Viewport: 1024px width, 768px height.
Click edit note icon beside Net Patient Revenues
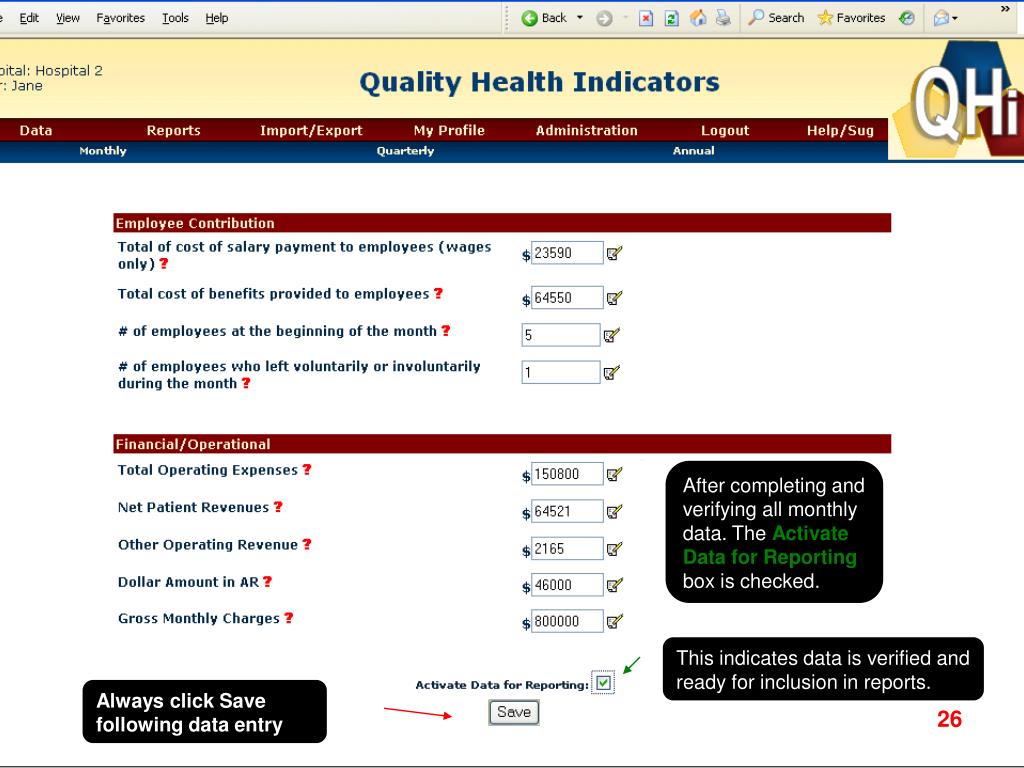[614, 511]
